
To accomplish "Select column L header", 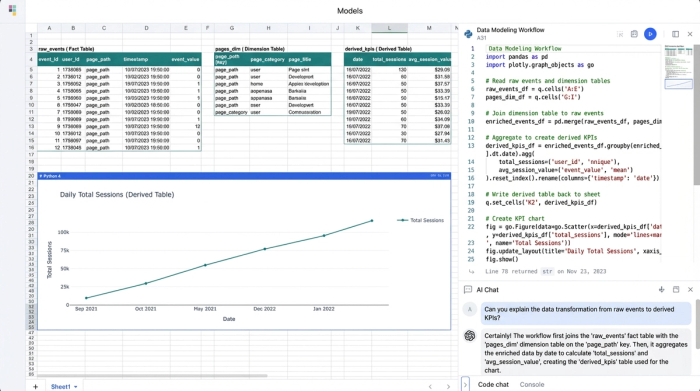I will [389, 28].
